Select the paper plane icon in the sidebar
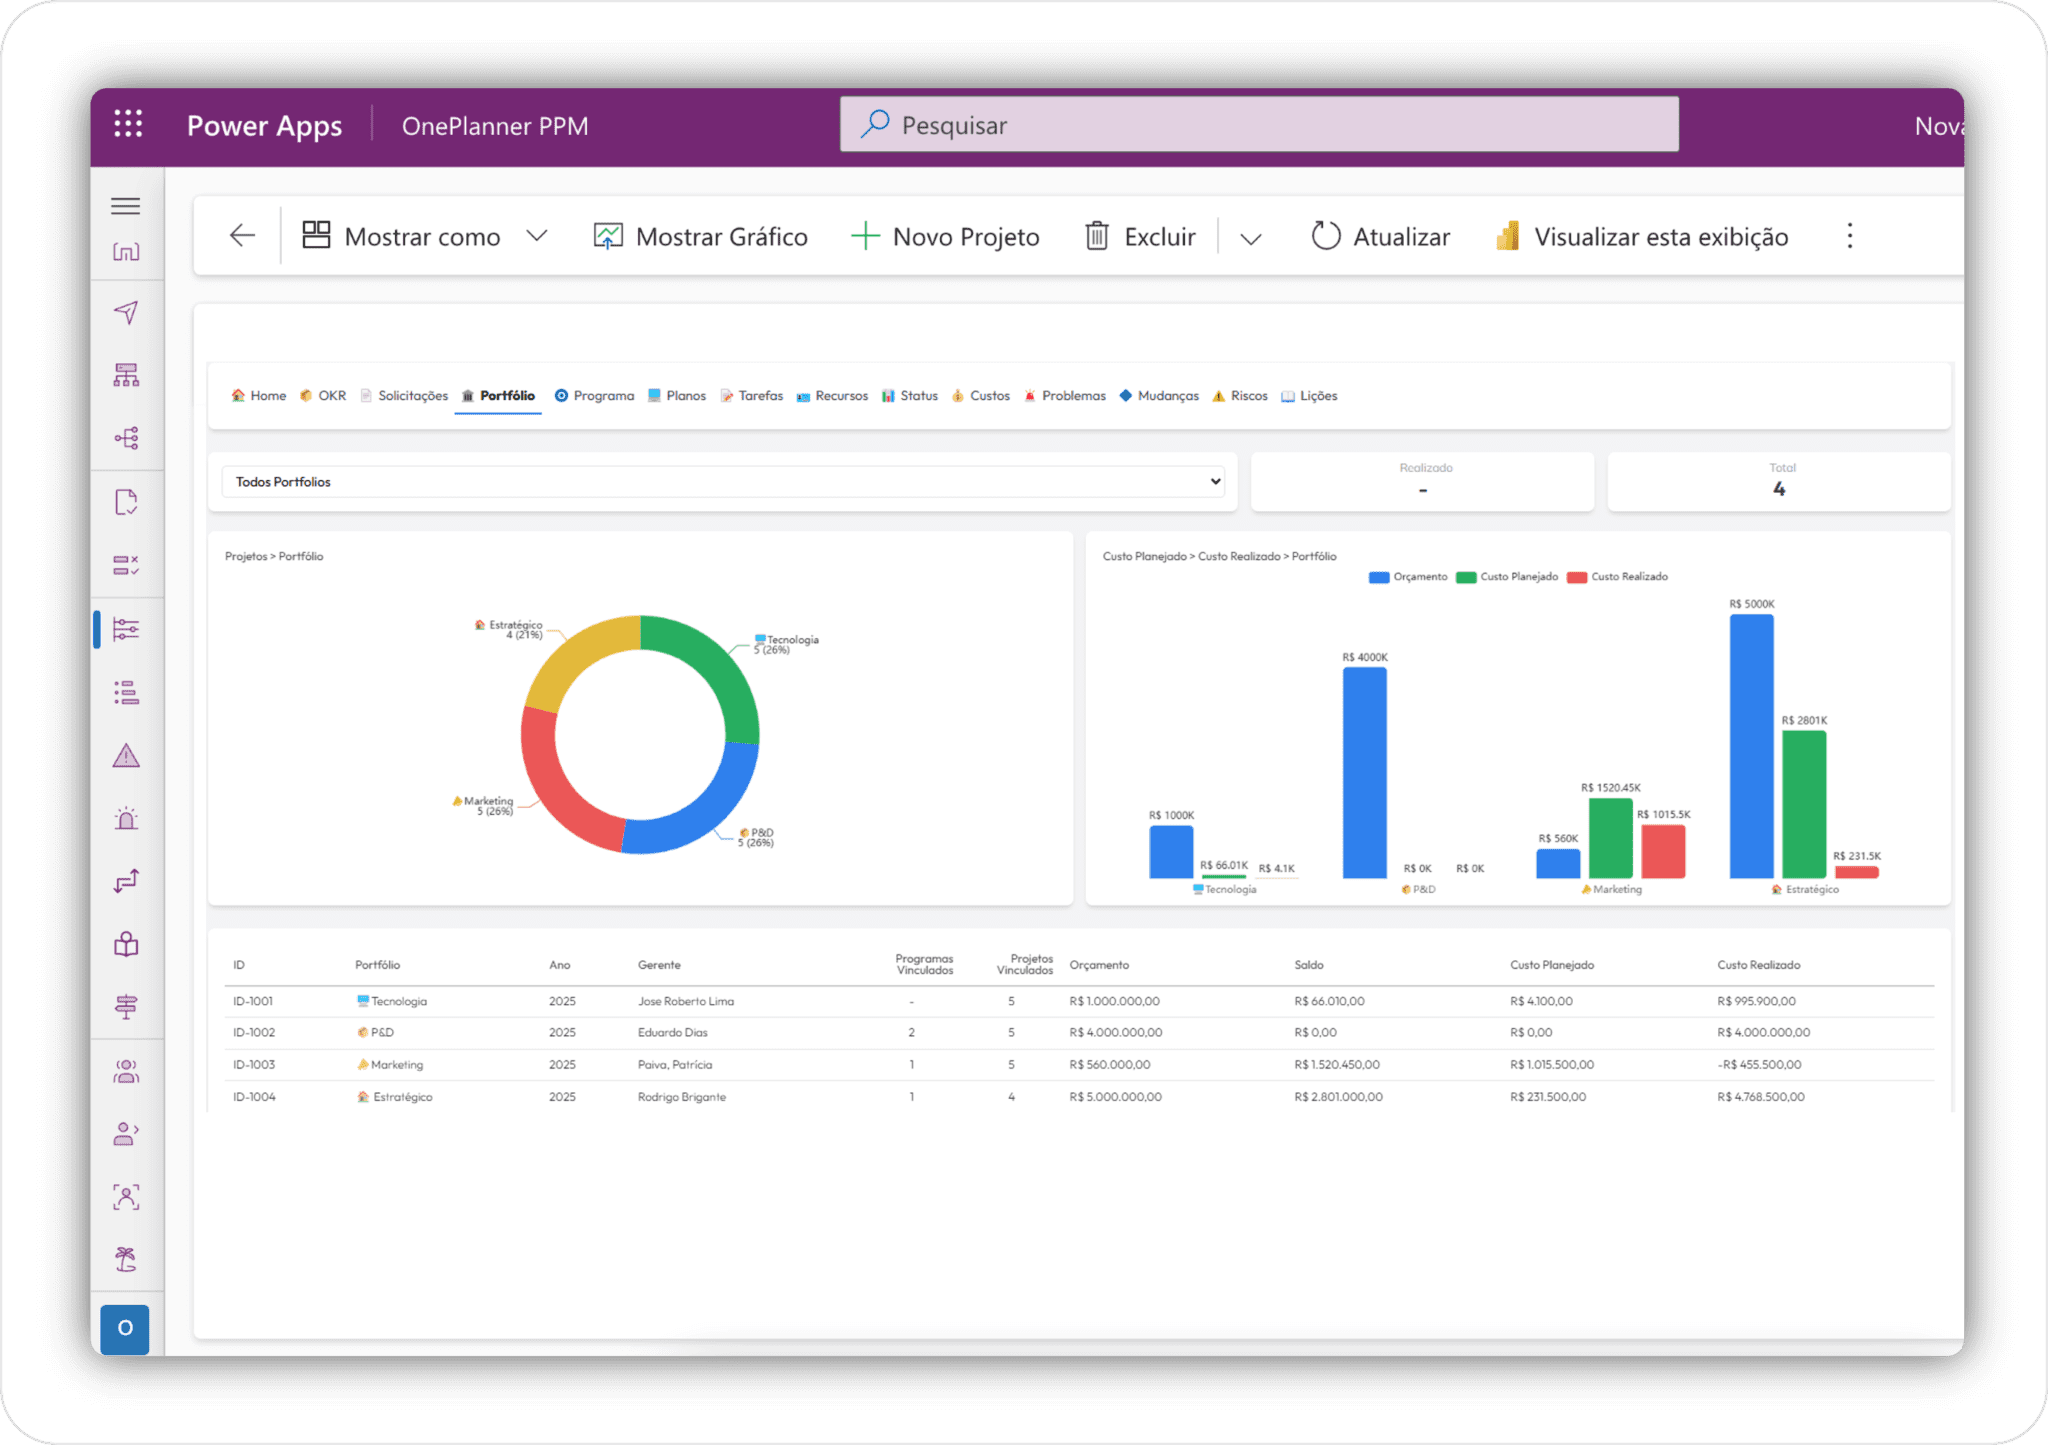The width and height of the screenshot is (2048, 1445). [126, 313]
